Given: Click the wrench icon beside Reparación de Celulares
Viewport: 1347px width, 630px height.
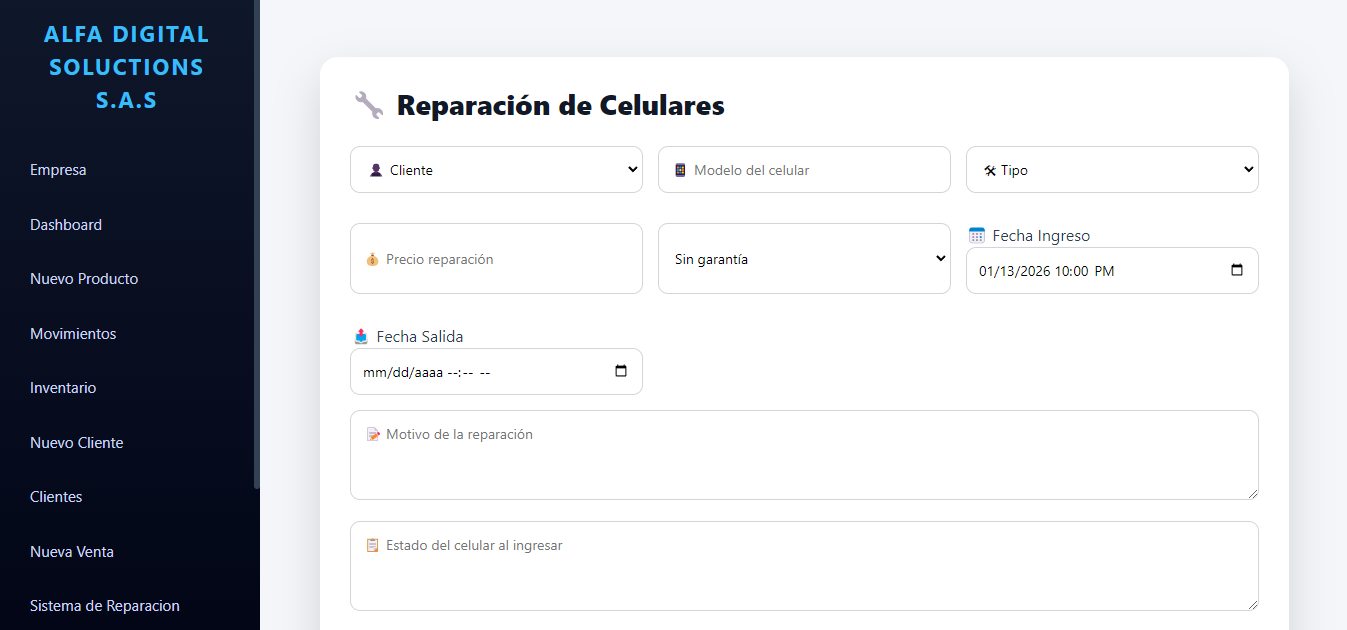Looking at the screenshot, I should pos(369,105).
